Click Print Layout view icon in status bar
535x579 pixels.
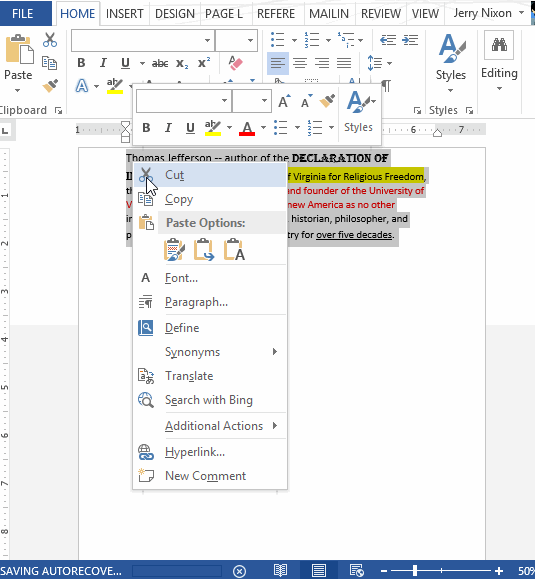[x=319, y=571]
